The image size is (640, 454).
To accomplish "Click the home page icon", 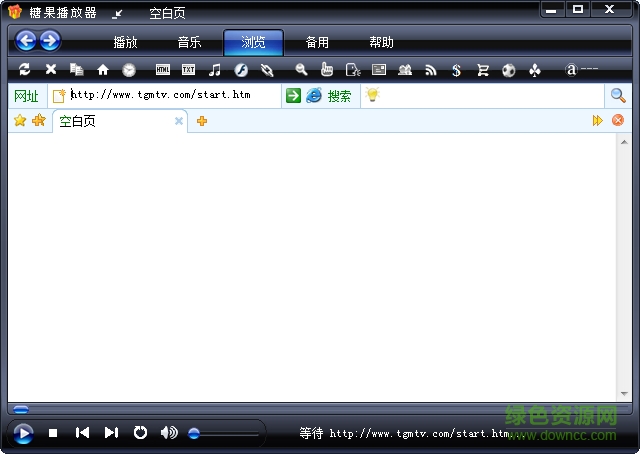I will point(102,70).
